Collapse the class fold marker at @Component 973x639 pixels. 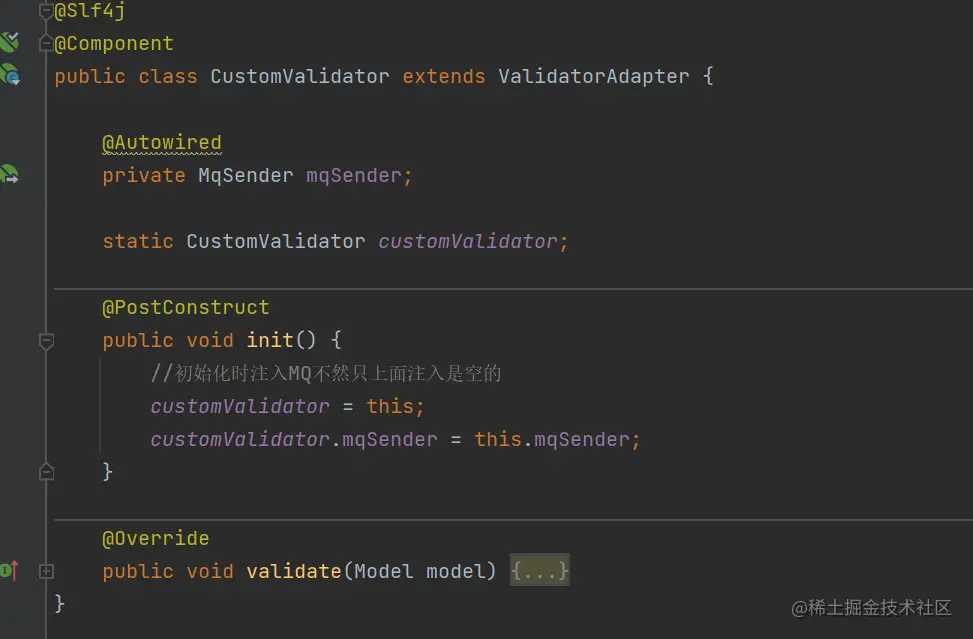(46, 43)
